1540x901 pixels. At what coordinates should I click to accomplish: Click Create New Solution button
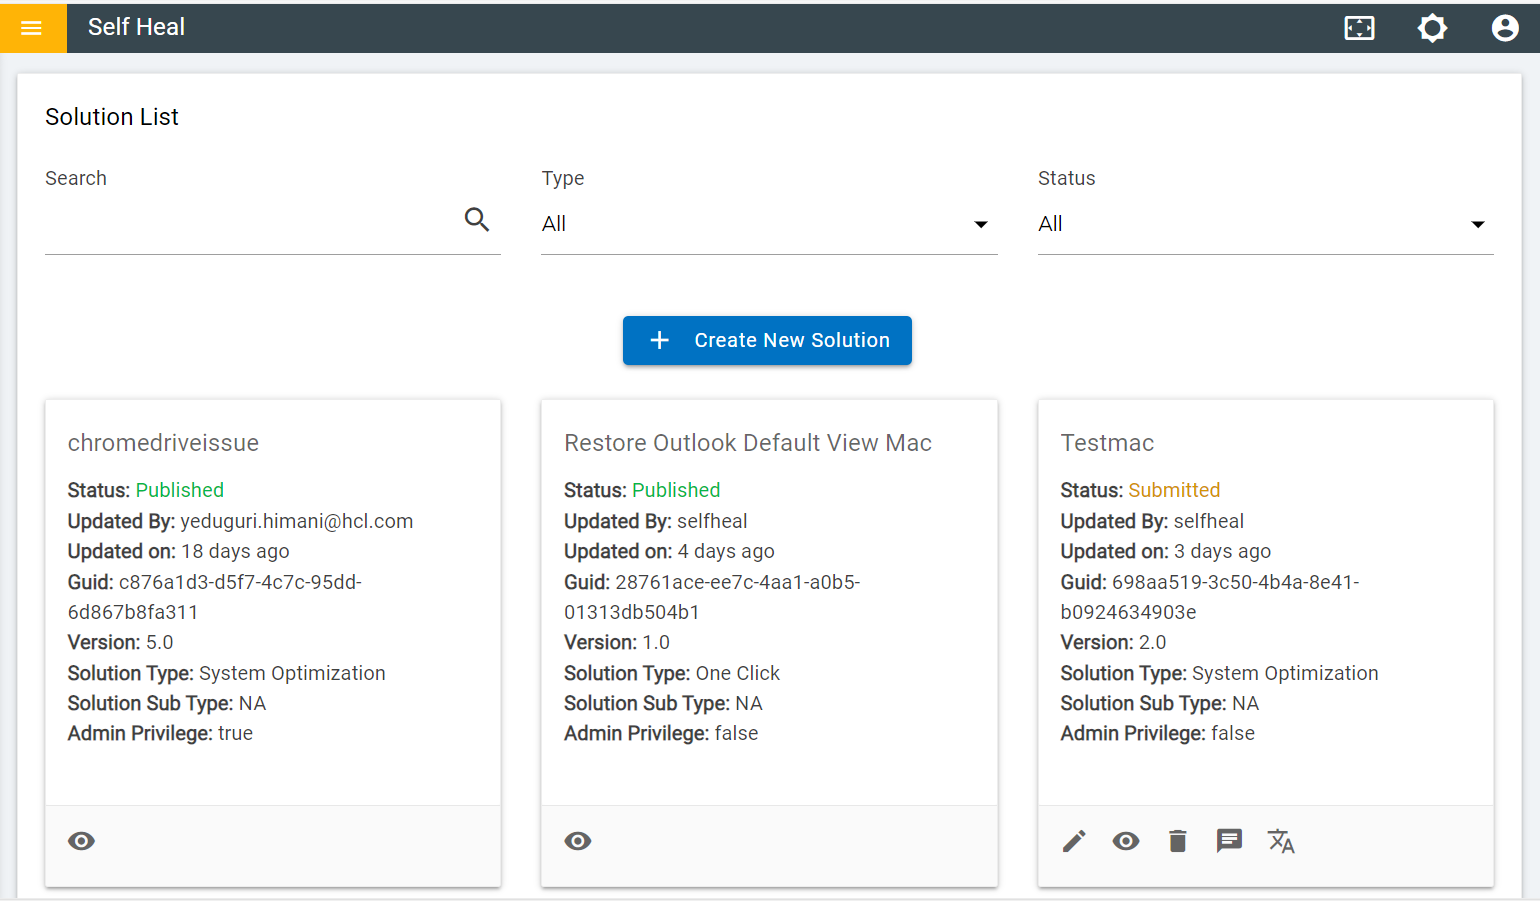[767, 341]
